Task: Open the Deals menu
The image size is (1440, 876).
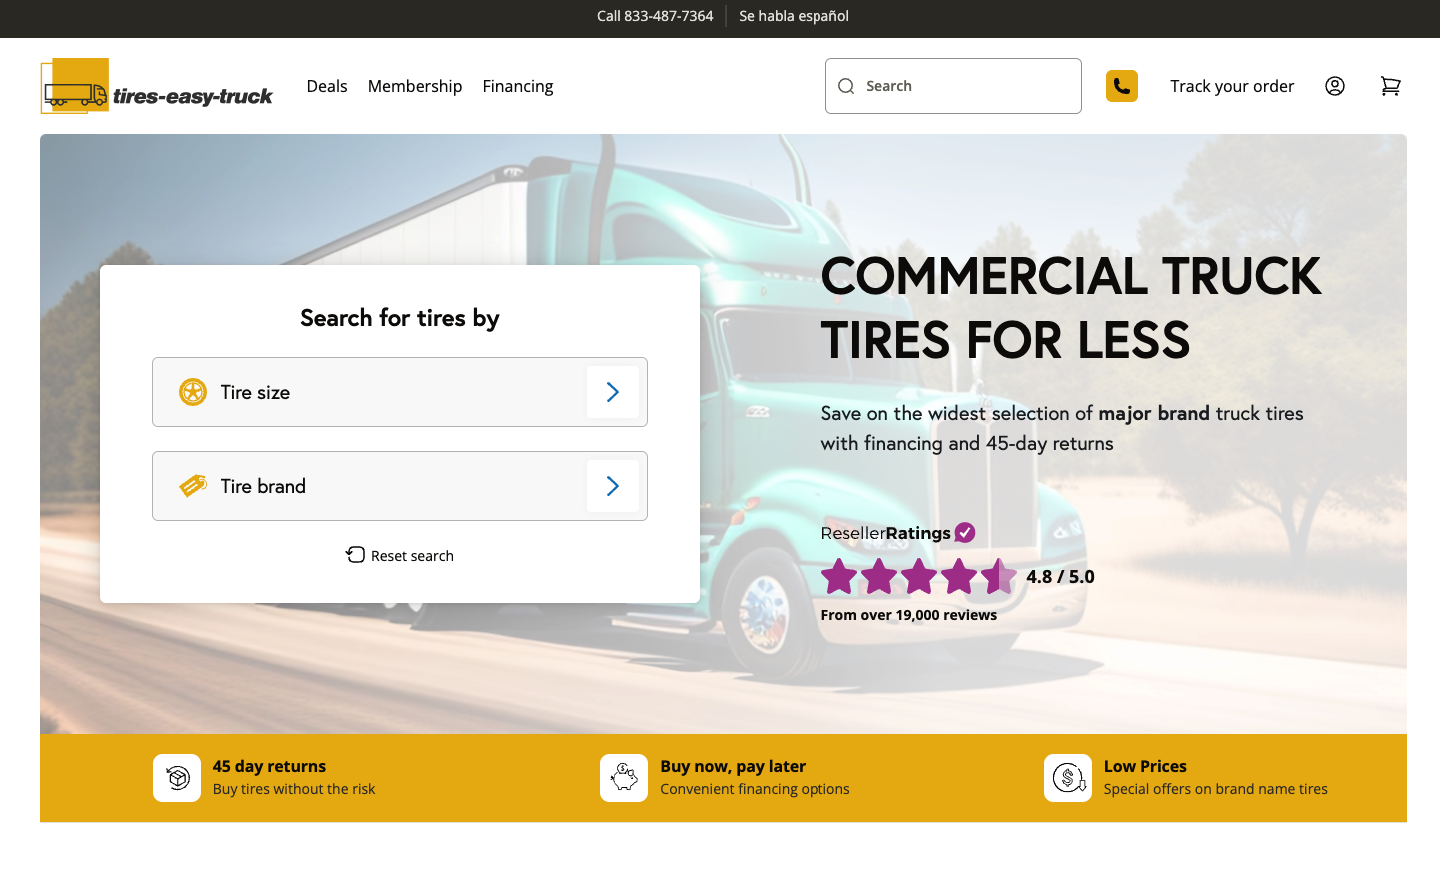Action: (327, 86)
